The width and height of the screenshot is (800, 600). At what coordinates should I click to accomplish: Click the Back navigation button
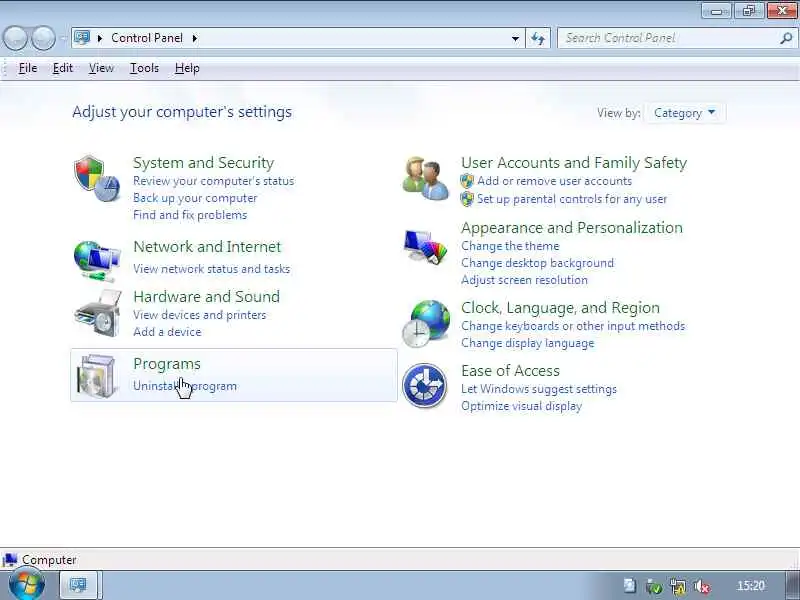(15, 38)
